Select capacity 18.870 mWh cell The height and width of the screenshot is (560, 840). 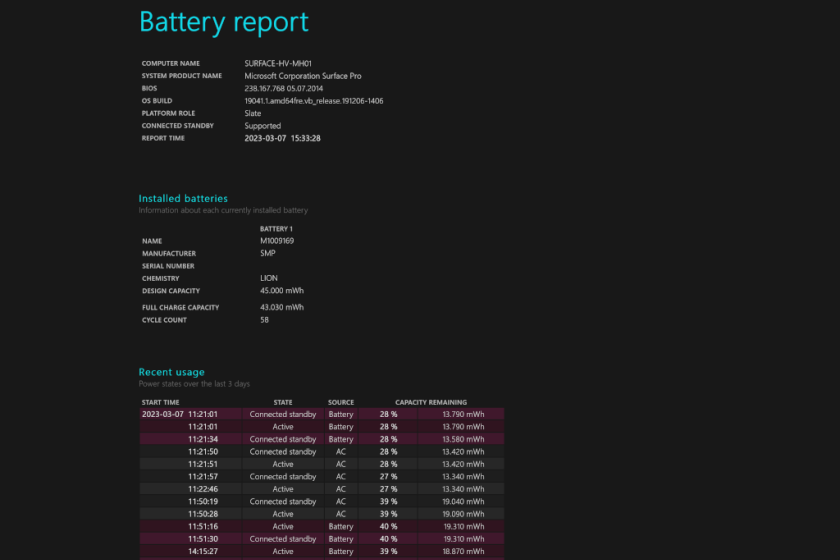tap(463, 551)
